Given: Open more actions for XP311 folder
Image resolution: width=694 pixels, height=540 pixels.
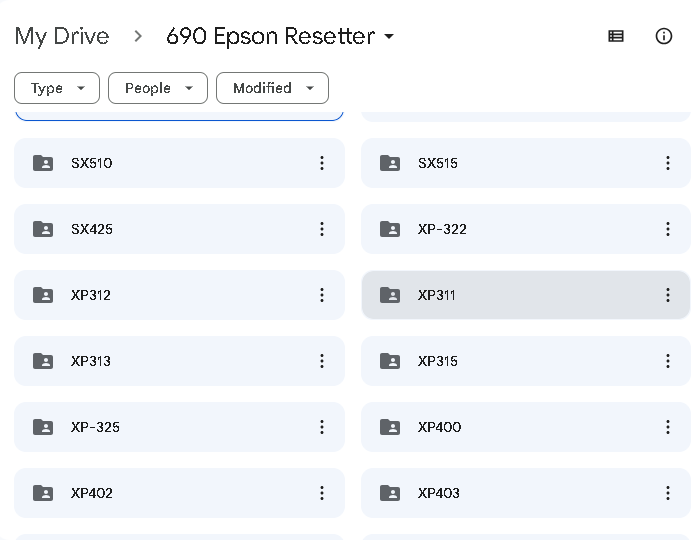Looking at the screenshot, I should (x=668, y=295).
